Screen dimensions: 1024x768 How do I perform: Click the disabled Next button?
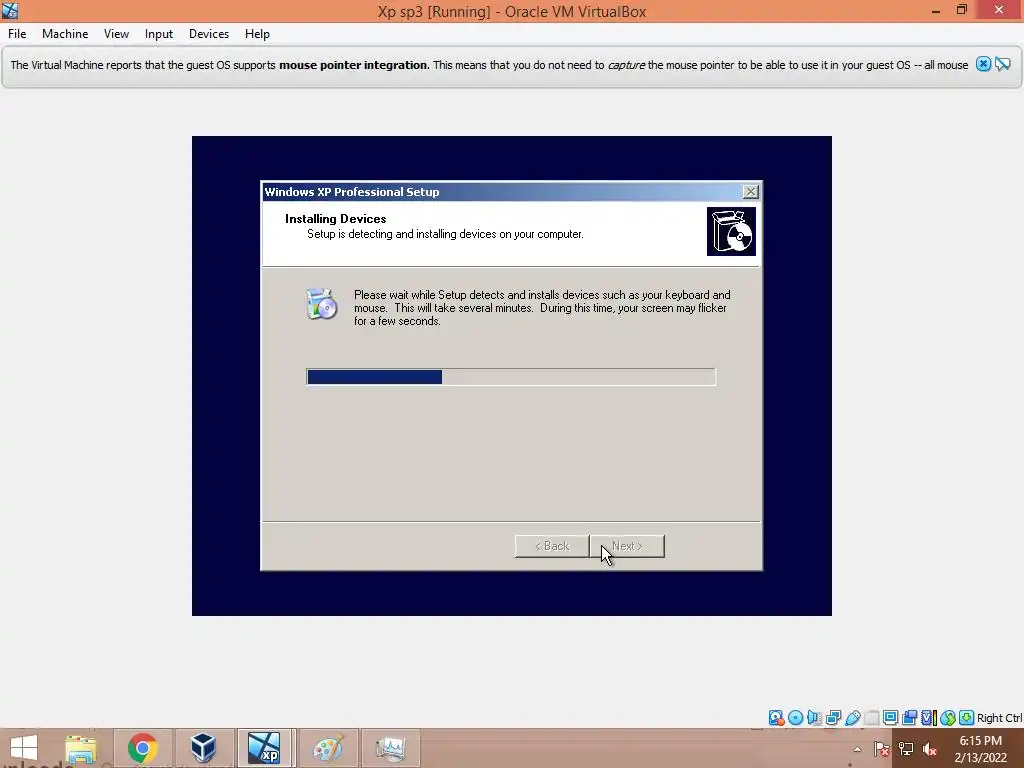point(627,546)
